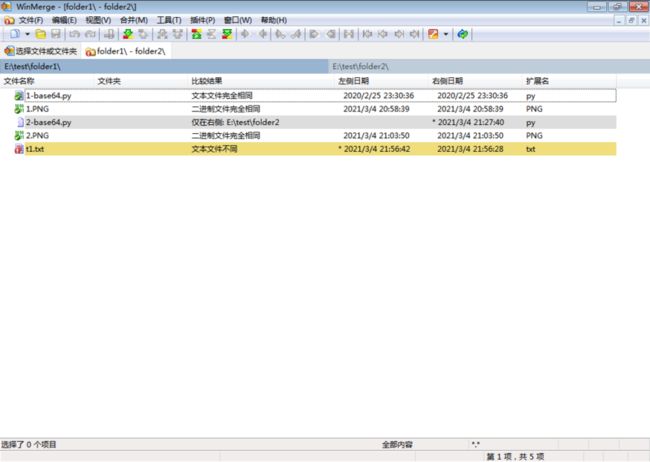This screenshot has width=650, height=462.
Task: Click the Redo toolbar icon
Action: click(x=90, y=34)
